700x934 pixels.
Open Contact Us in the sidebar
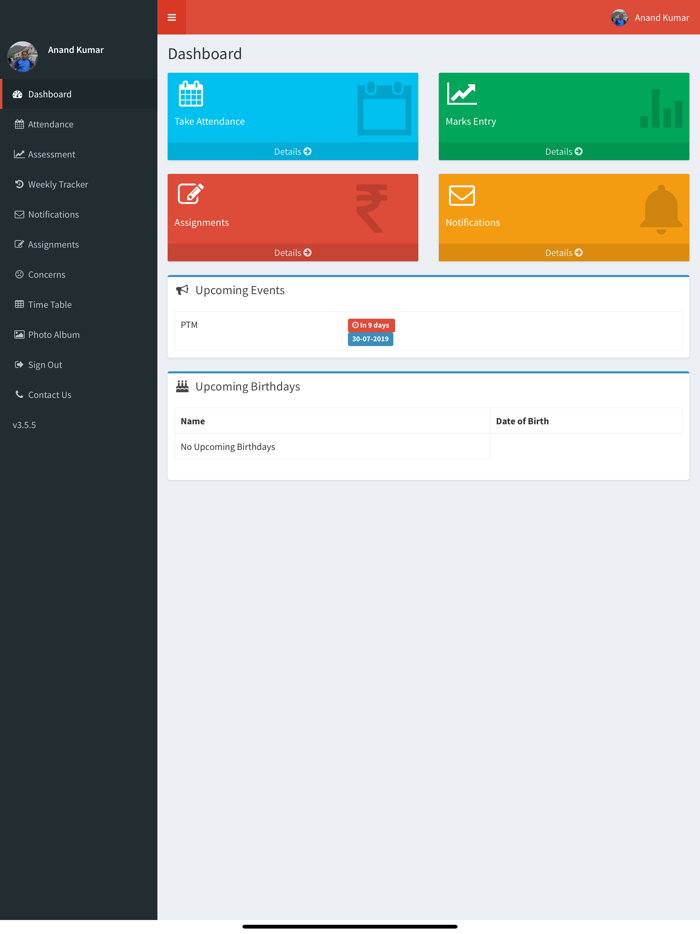click(x=79, y=395)
